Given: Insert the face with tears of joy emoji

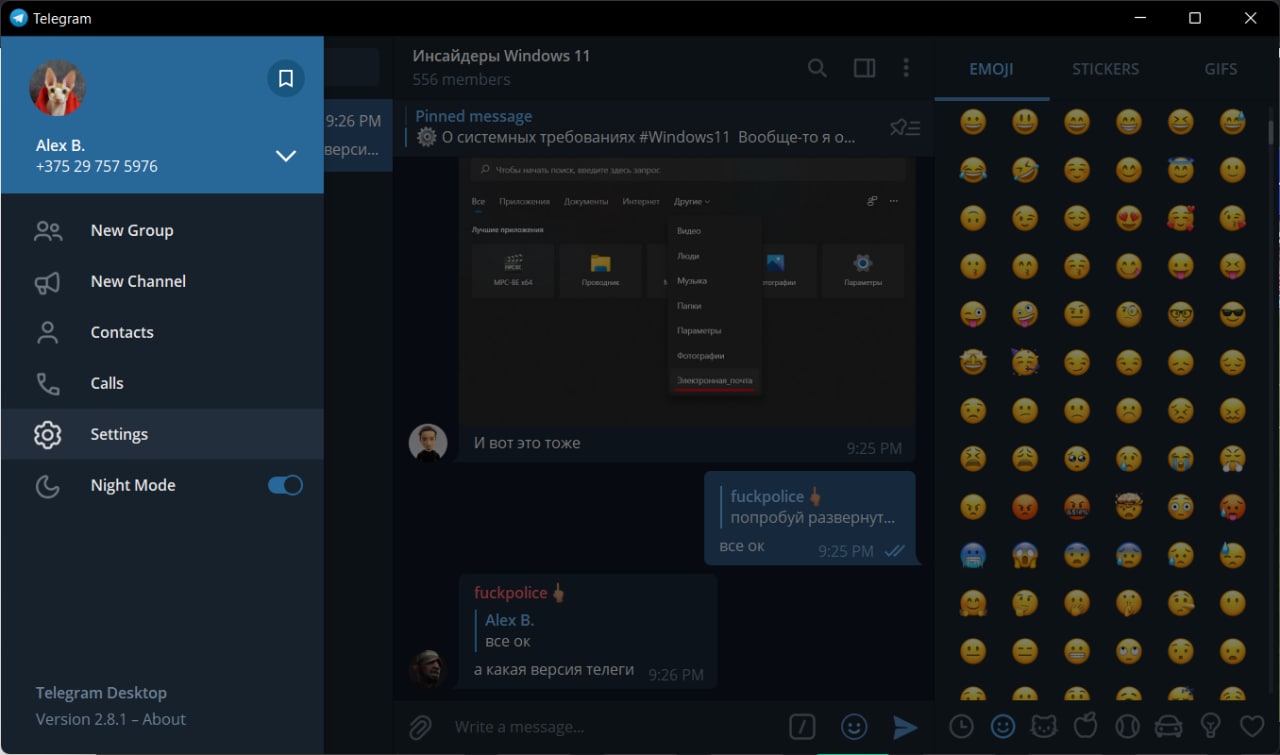Looking at the screenshot, I should [972, 170].
